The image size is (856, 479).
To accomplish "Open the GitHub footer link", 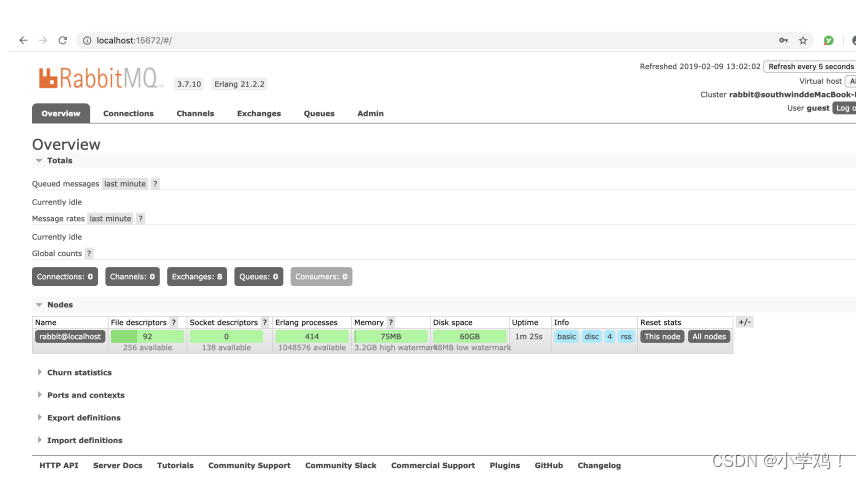I will [549, 465].
